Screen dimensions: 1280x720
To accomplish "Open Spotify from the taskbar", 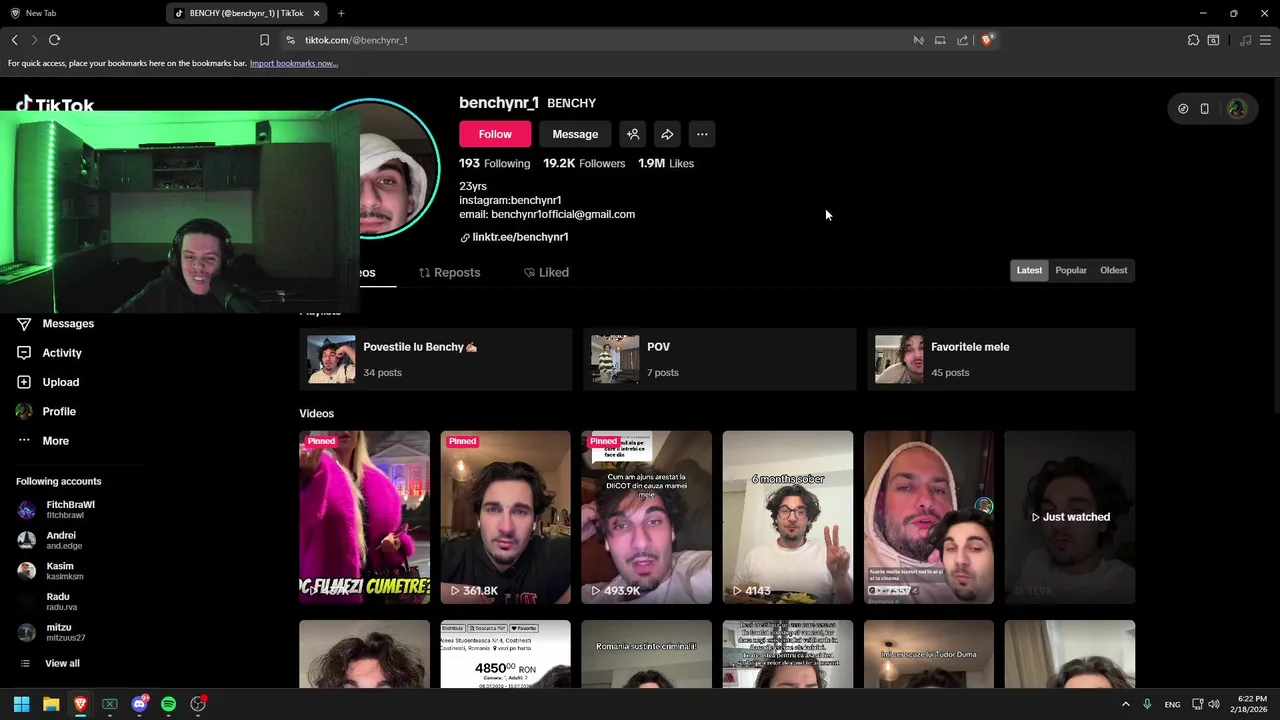I will click(x=168, y=704).
